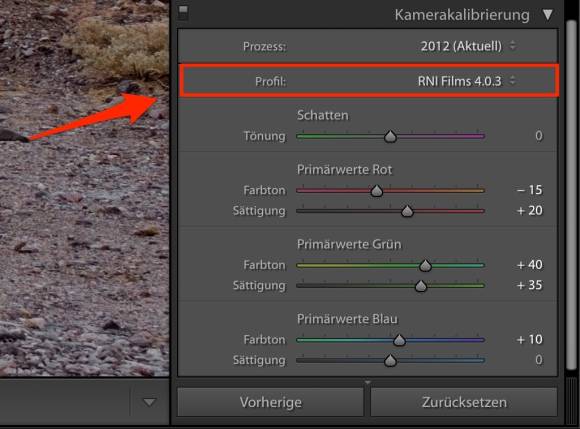Click the Schatten Tönung slider handle
This screenshot has height=429, width=580.
[390, 136]
